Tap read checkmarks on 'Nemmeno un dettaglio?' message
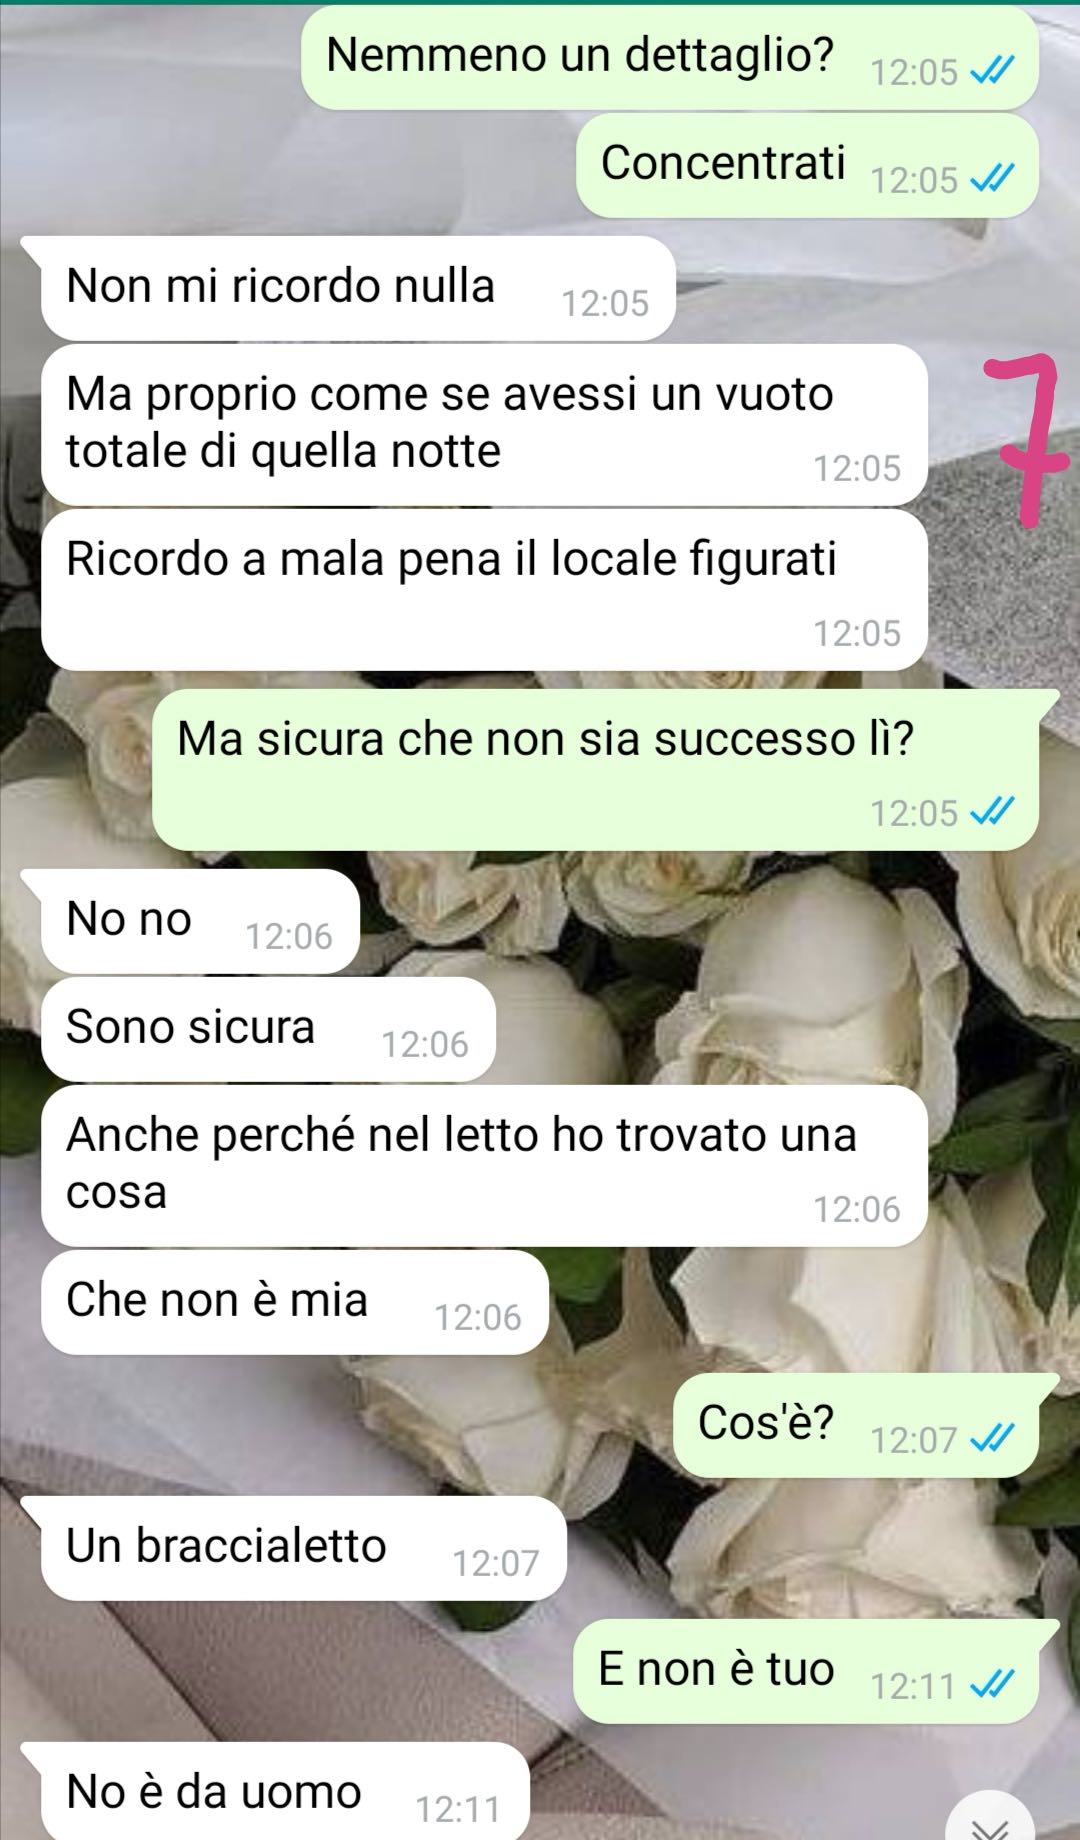Viewport: 1080px width, 1840px height. 993,72
